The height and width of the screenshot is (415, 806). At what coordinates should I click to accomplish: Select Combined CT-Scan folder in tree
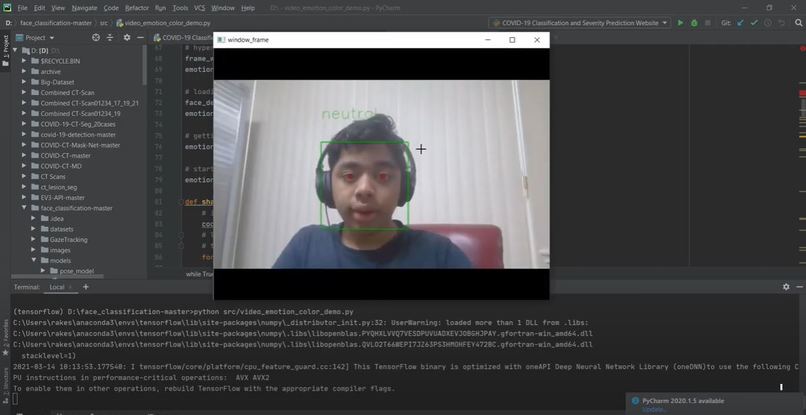point(67,93)
